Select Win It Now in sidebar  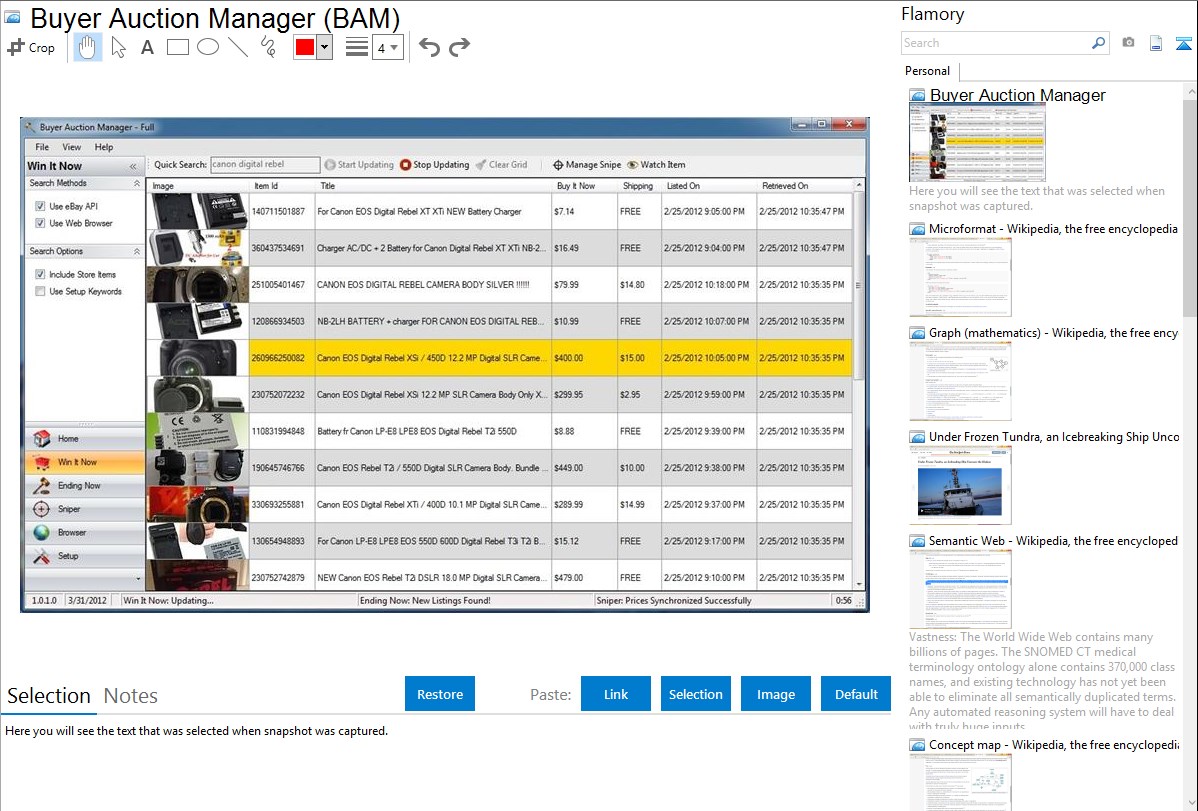(x=85, y=462)
